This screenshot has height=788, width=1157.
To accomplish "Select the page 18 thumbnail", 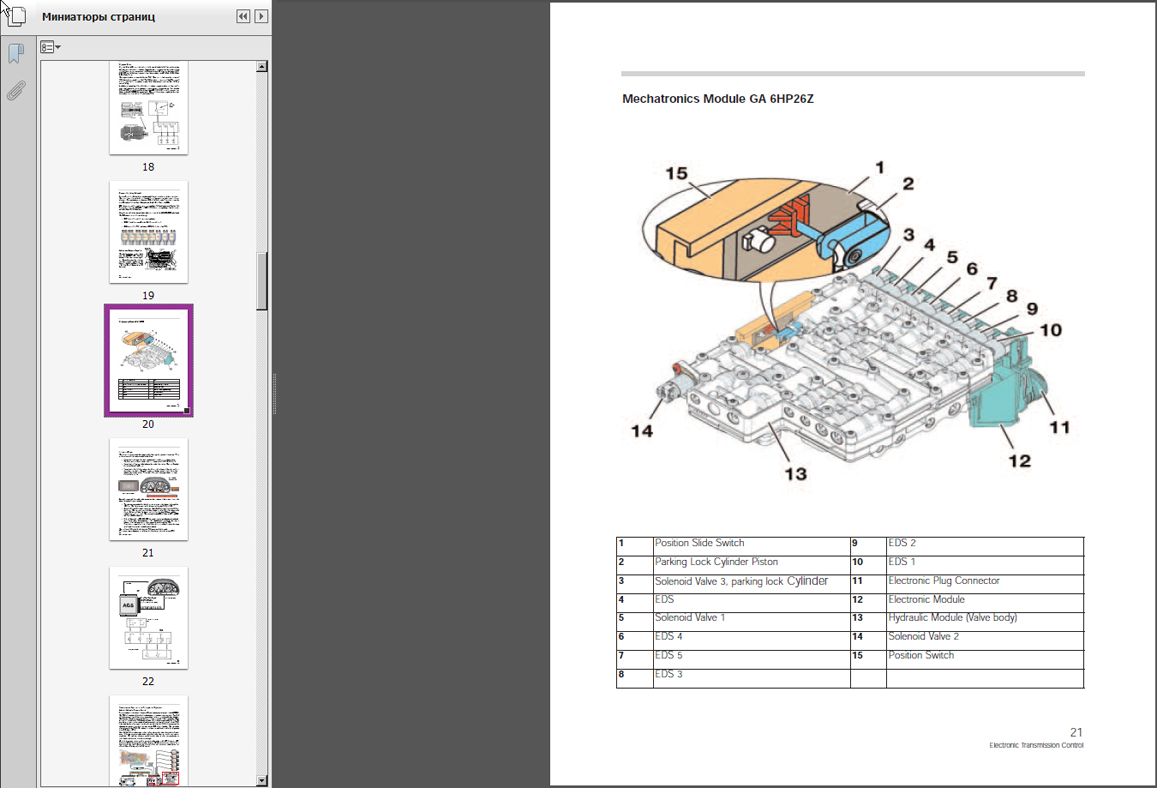I will [x=148, y=108].
